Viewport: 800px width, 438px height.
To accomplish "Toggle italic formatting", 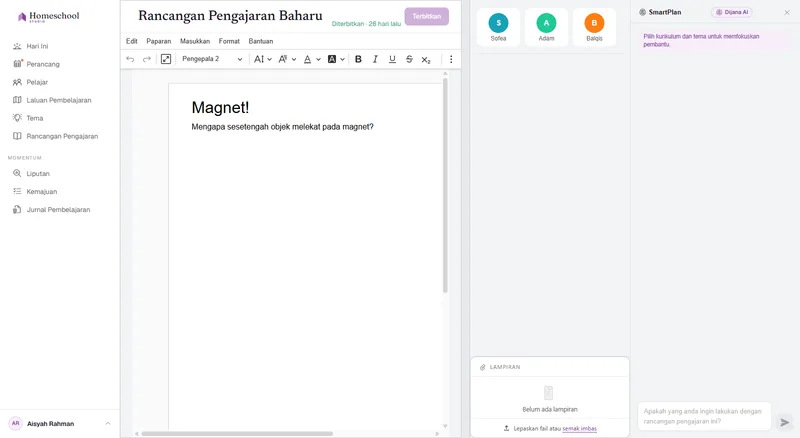I will (375, 59).
